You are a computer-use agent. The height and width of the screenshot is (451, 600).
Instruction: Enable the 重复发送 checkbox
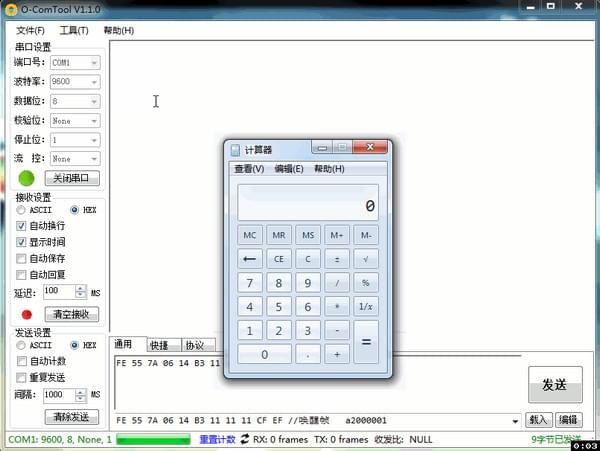click(x=21, y=378)
